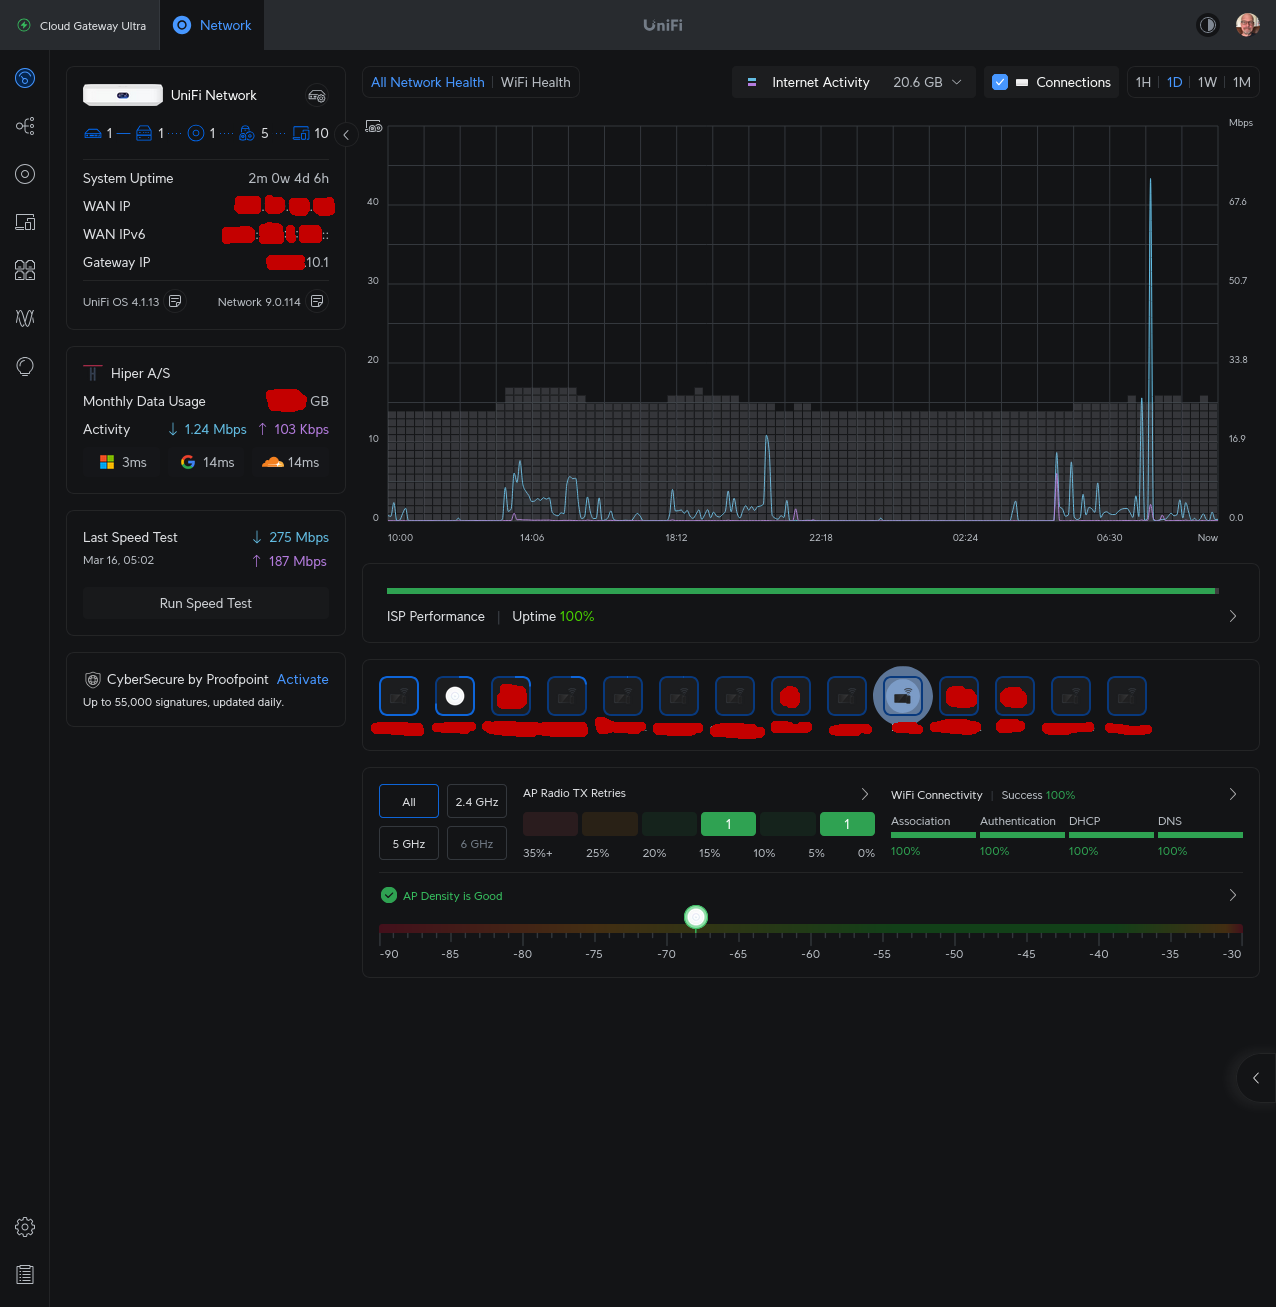Select the 5 GHz band filter
The height and width of the screenshot is (1307, 1276).
(409, 844)
